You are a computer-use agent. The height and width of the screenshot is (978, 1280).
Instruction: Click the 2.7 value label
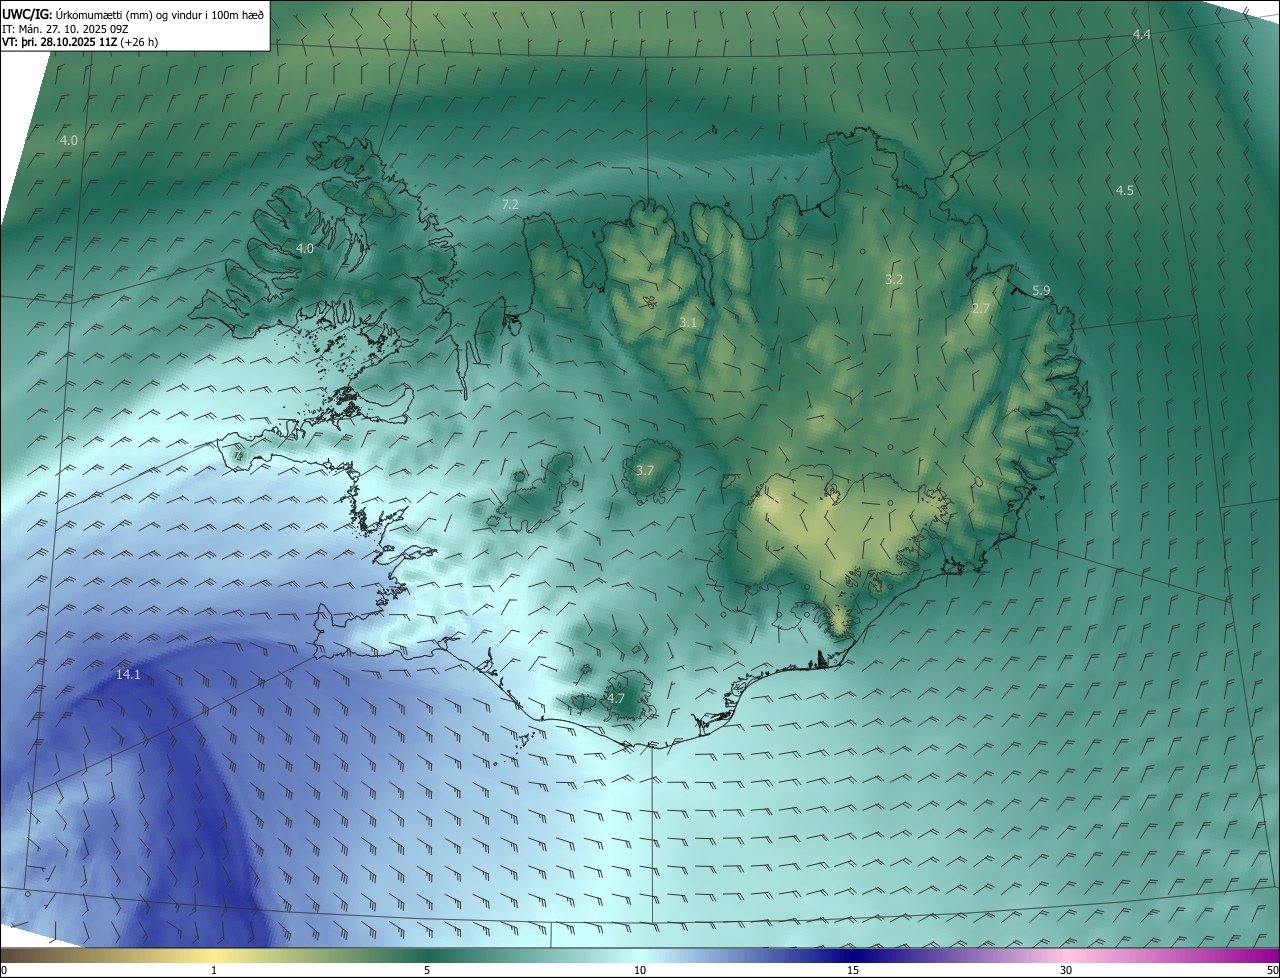tap(981, 309)
